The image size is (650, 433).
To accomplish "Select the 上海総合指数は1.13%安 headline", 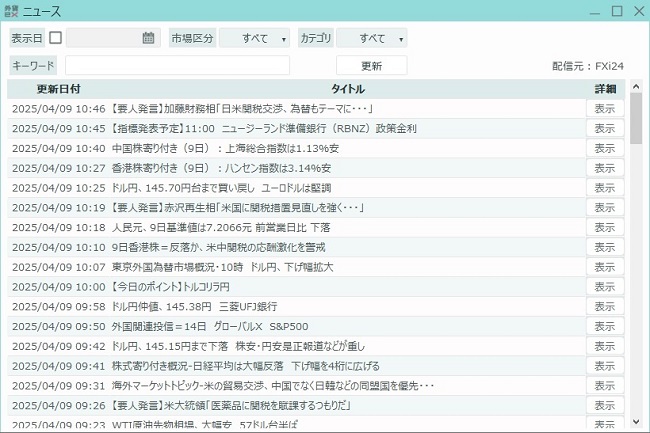I will coord(225,148).
